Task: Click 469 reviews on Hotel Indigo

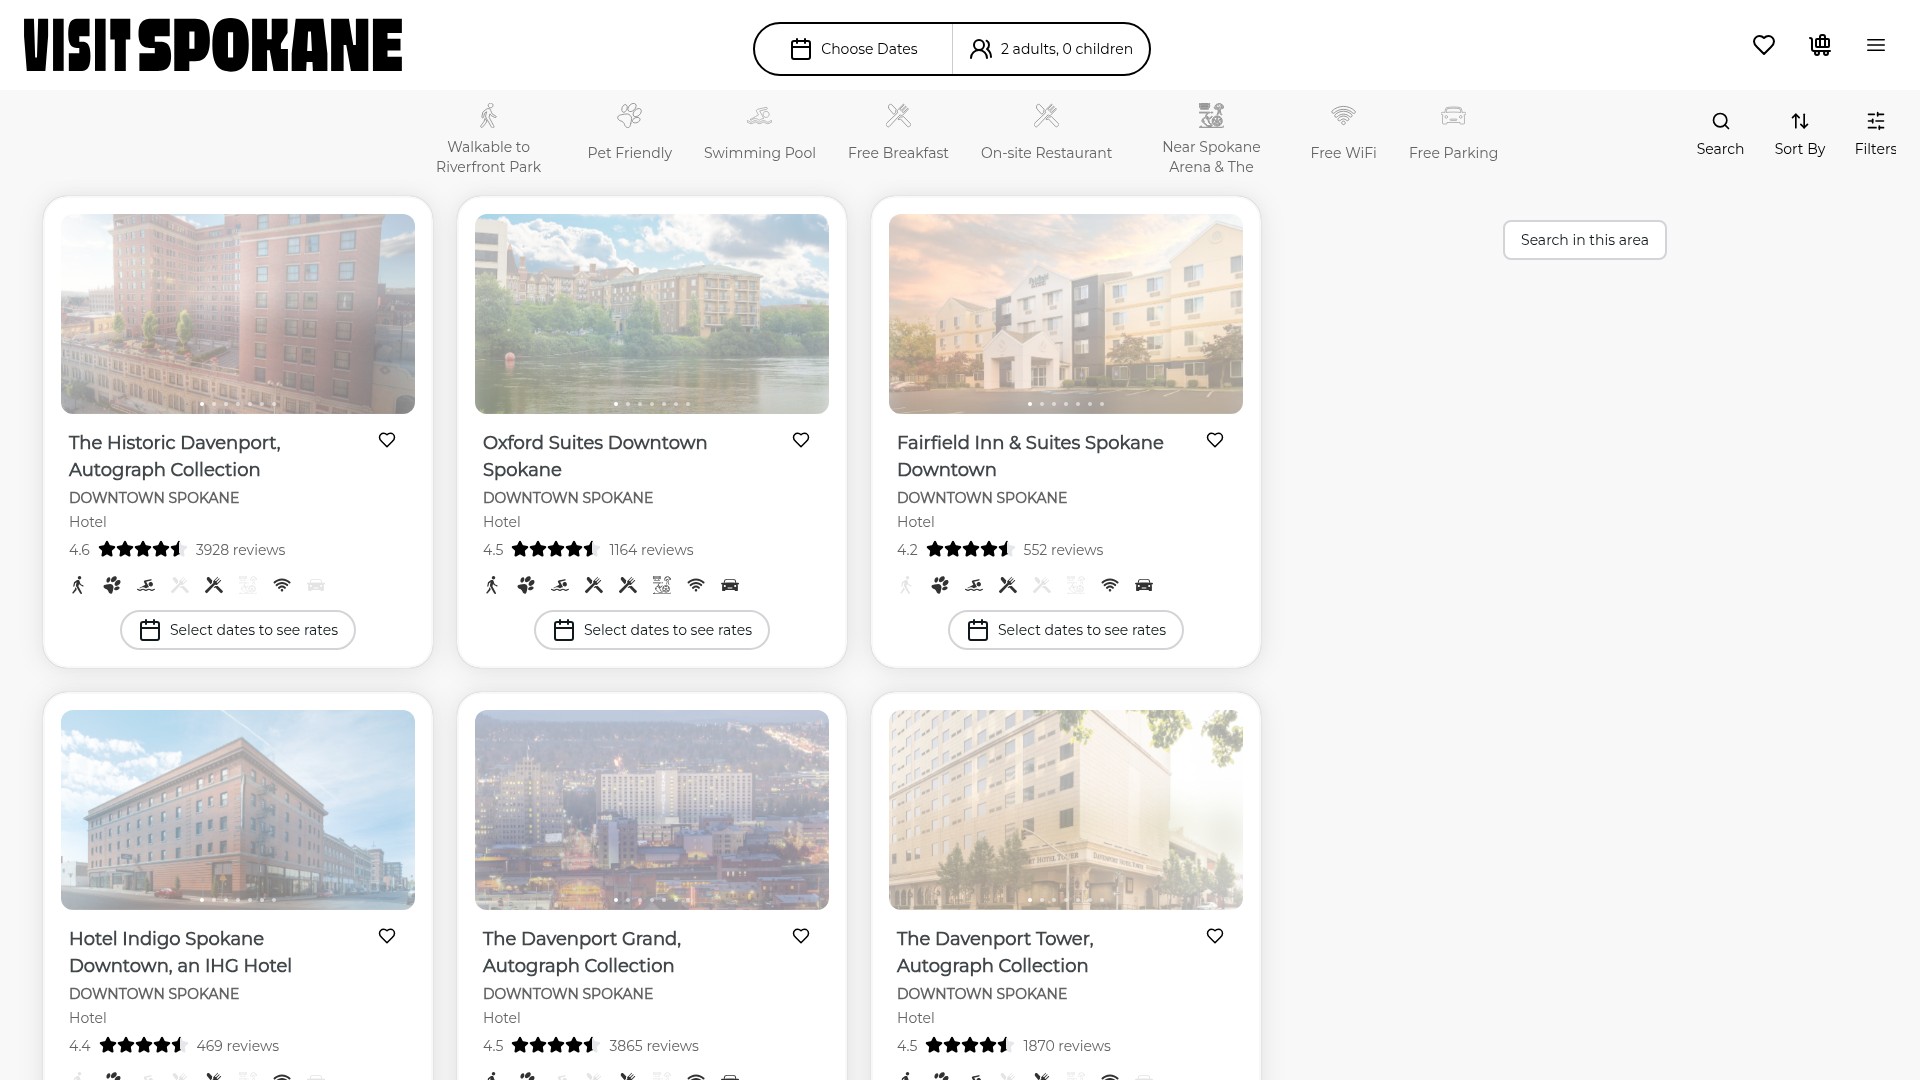Action: pyautogui.click(x=238, y=1046)
